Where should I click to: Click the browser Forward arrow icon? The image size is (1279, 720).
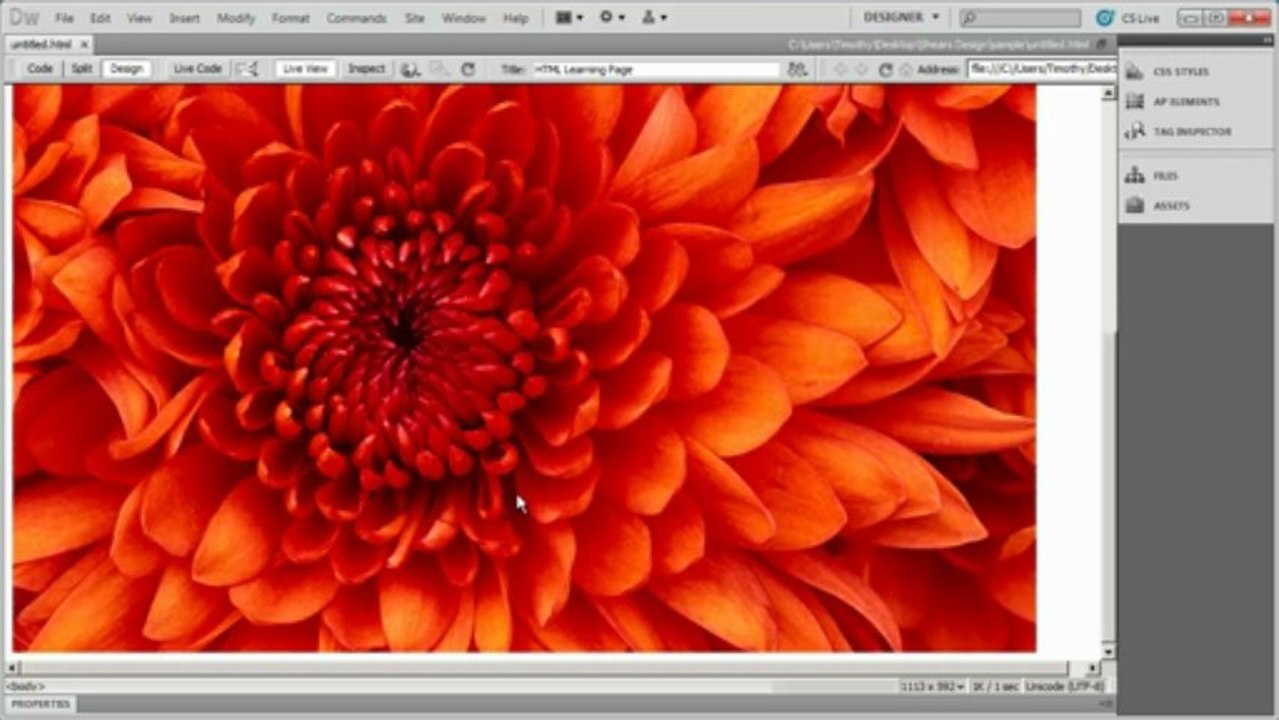(x=862, y=69)
